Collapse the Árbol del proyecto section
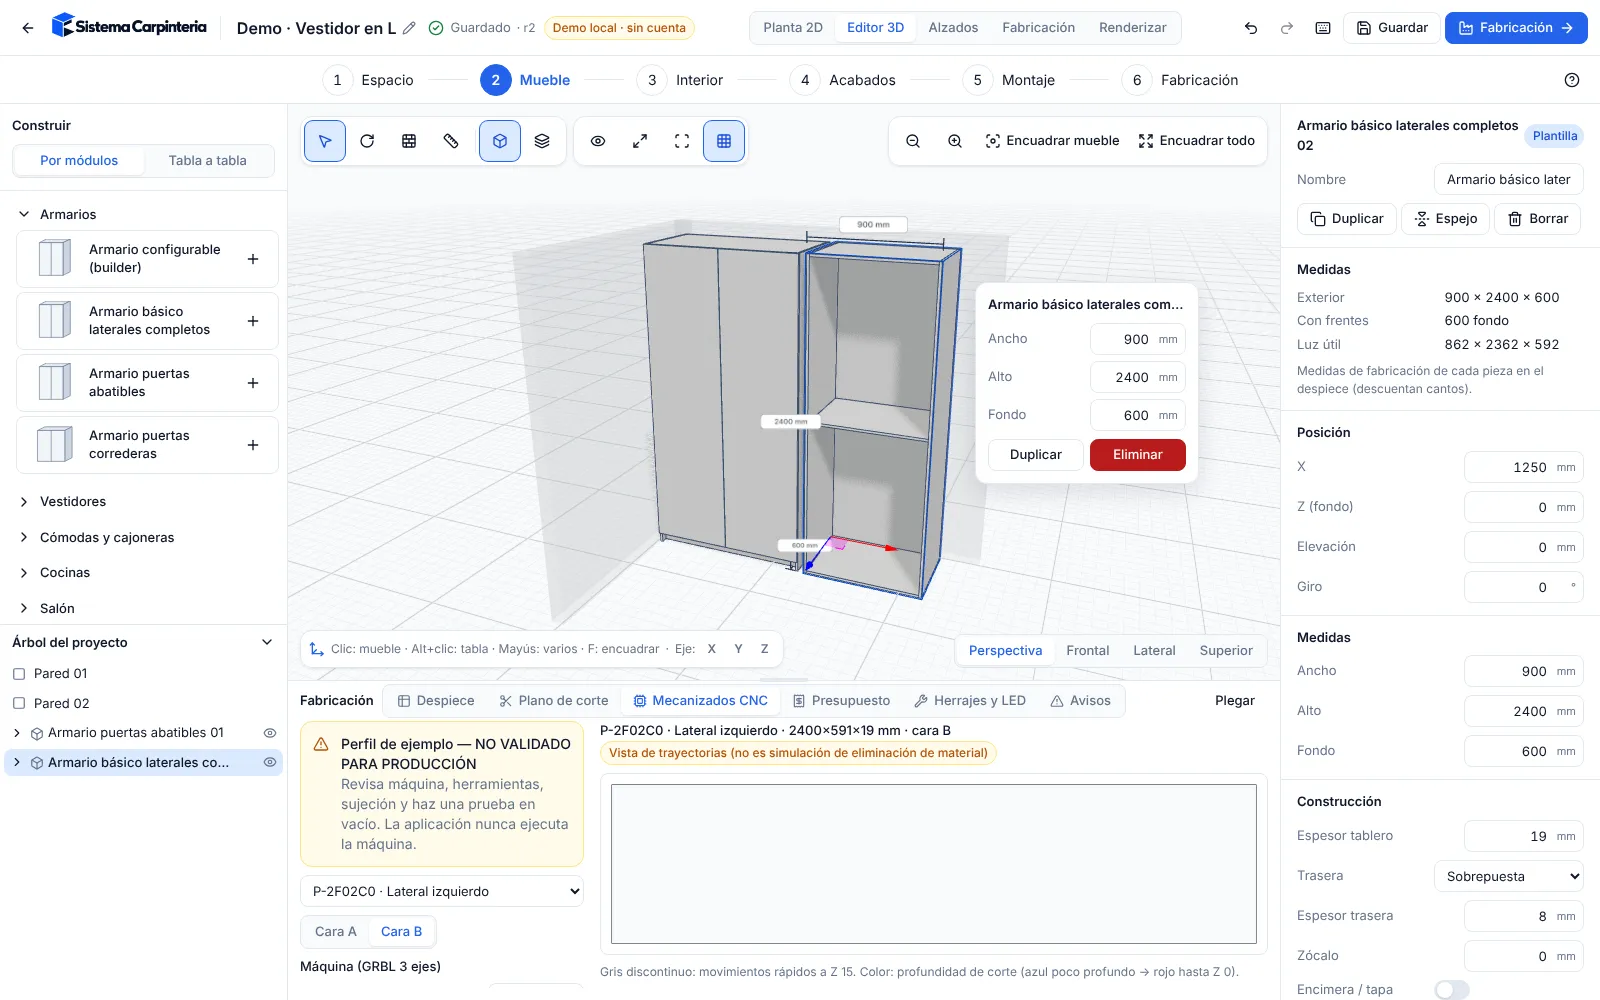Viewport: 1600px width, 1000px height. (267, 642)
